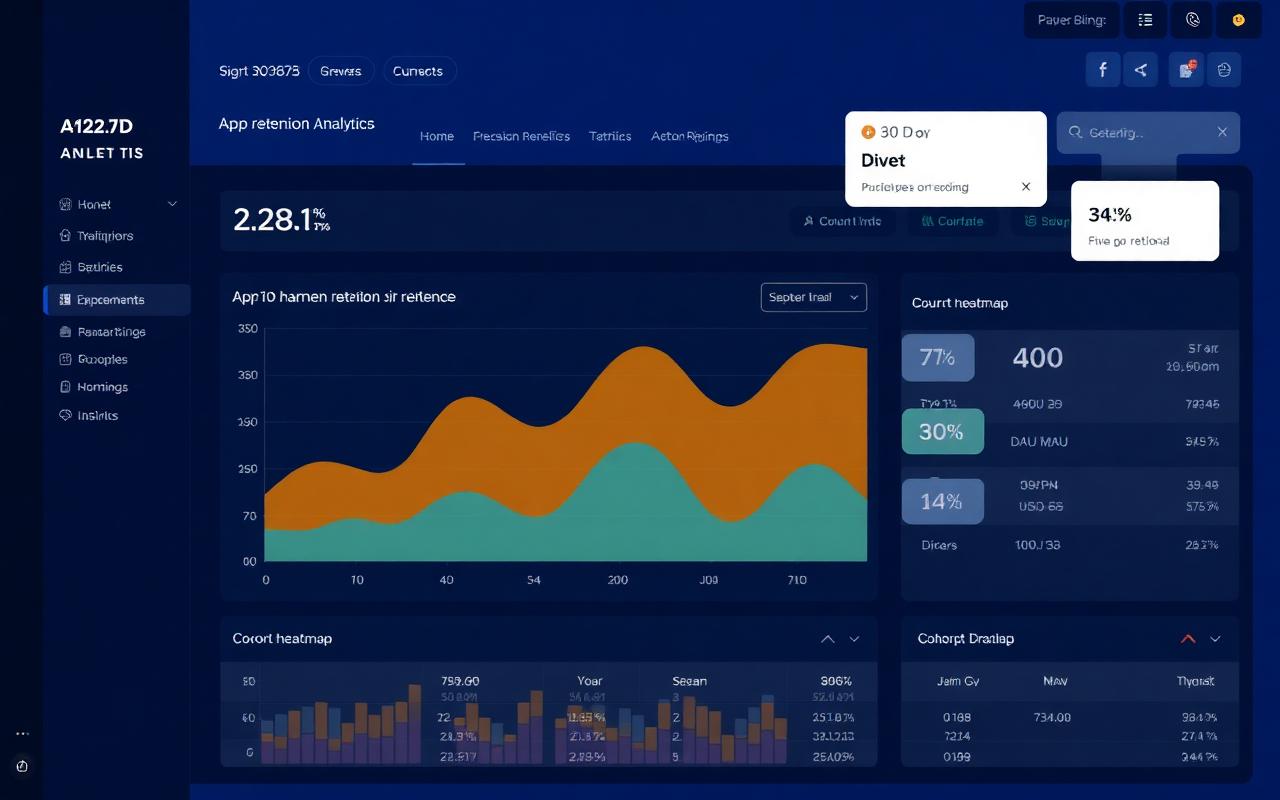Click red up chevron in Cohorpt Draalap
The image size is (1280, 800).
[1188, 639]
